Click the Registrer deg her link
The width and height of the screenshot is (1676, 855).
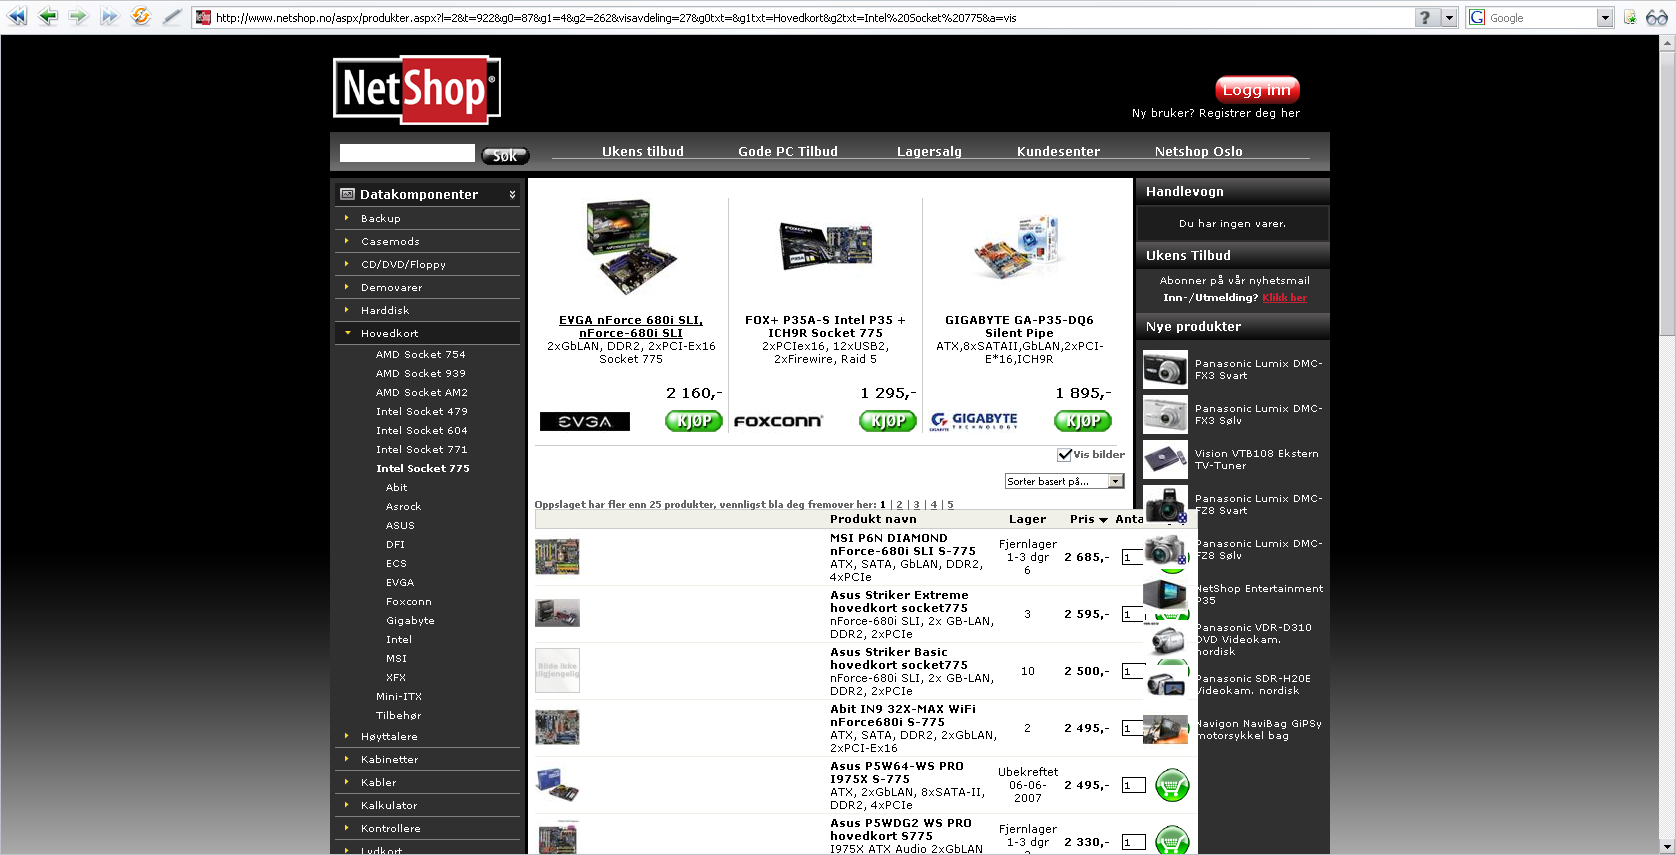pyautogui.click(x=1249, y=113)
